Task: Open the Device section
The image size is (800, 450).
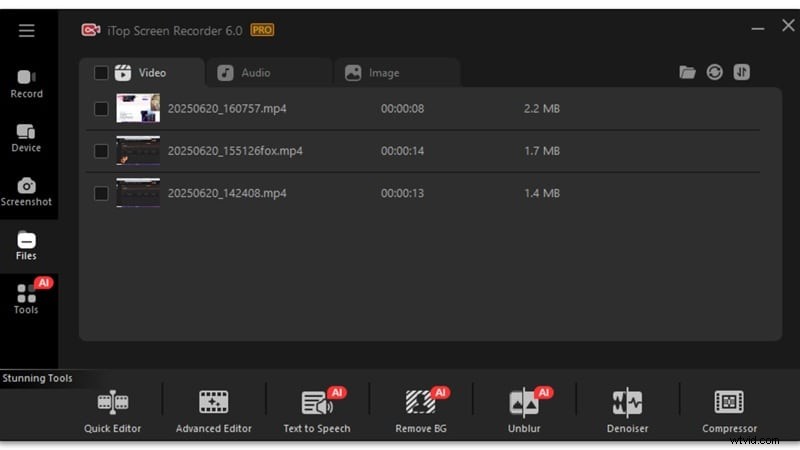Action: 26,138
